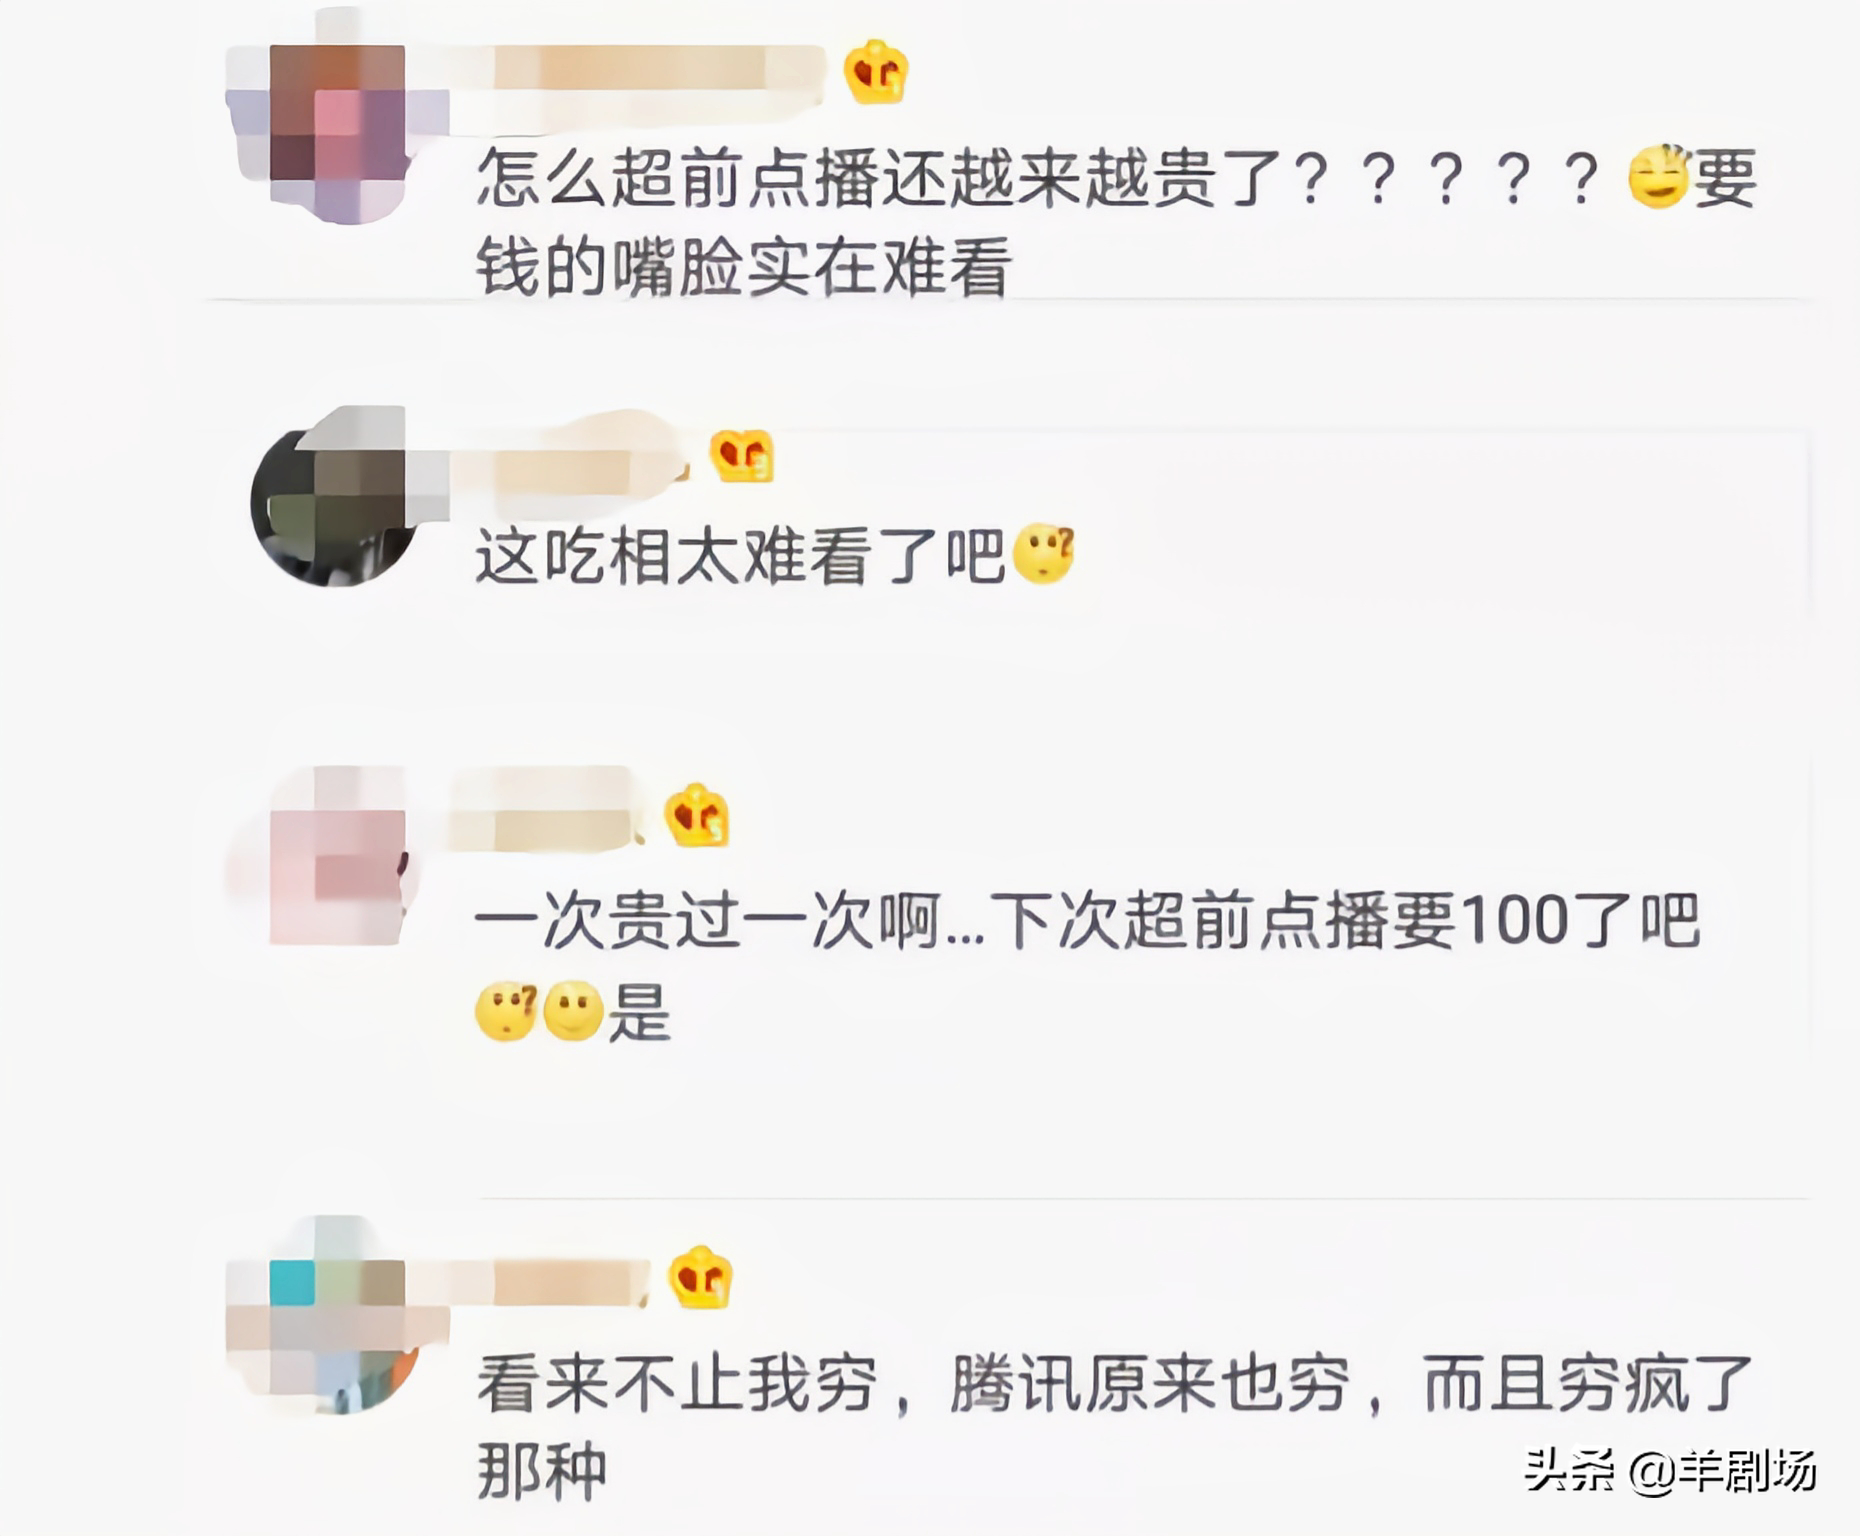The height and width of the screenshot is (1536, 1860).
Task: Open the dark round avatar of second commenter
Action: [x=336, y=497]
